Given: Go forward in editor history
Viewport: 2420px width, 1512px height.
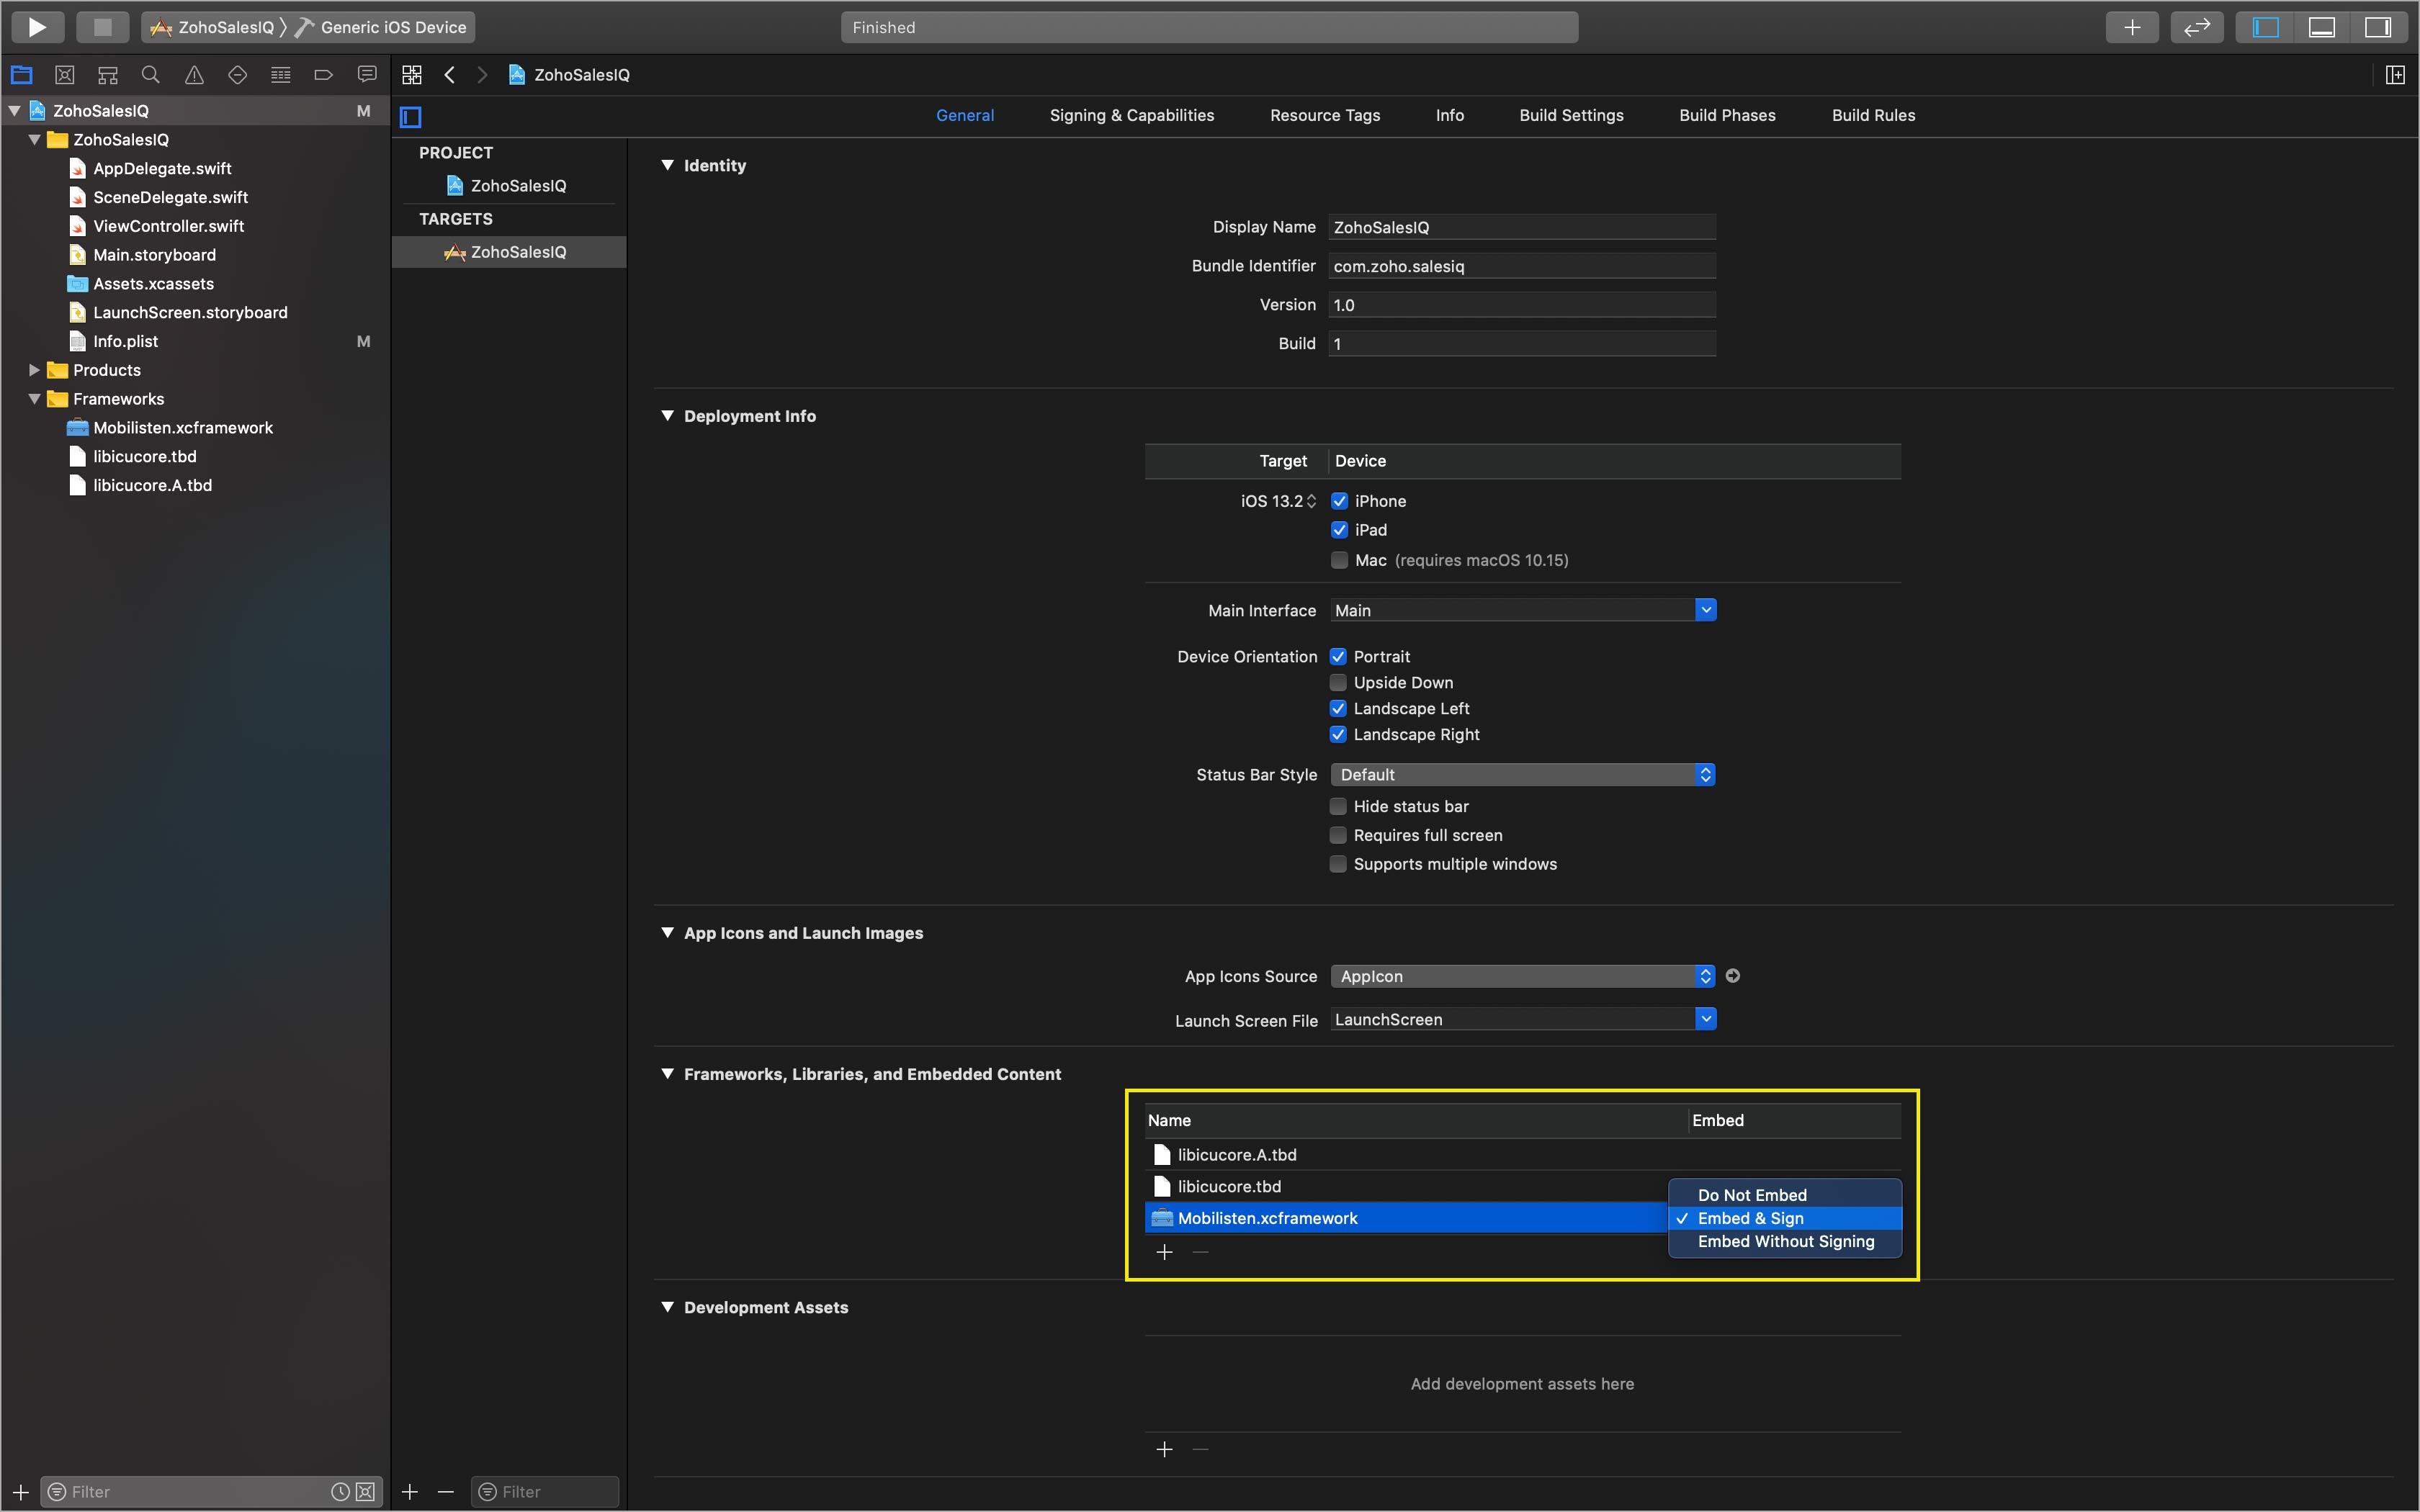Looking at the screenshot, I should pos(482,75).
